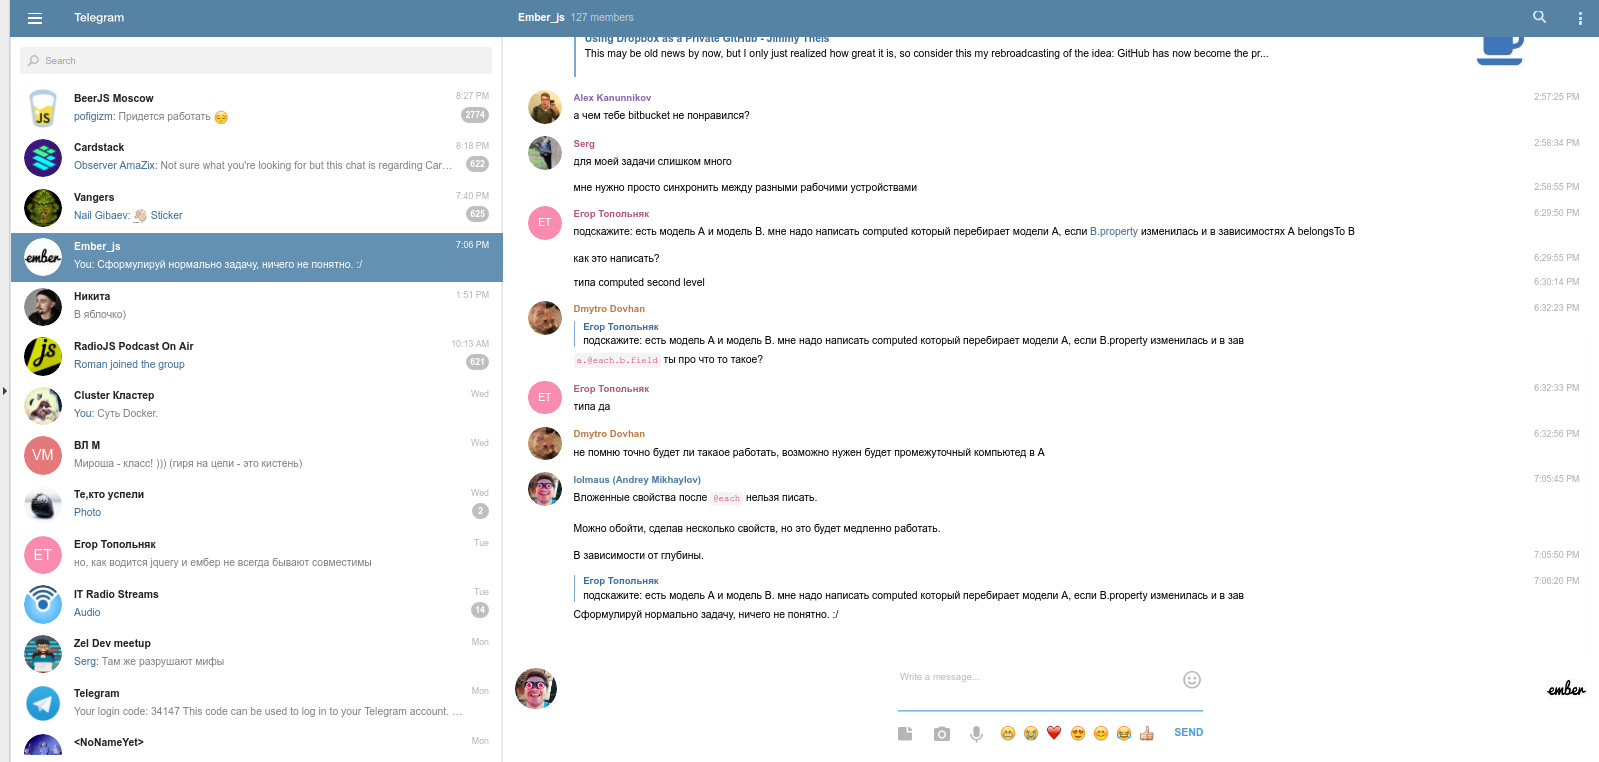This screenshot has height=762, width=1599.
Task: Click the RadioJS yellow JS avatar
Action: [x=43, y=356]
